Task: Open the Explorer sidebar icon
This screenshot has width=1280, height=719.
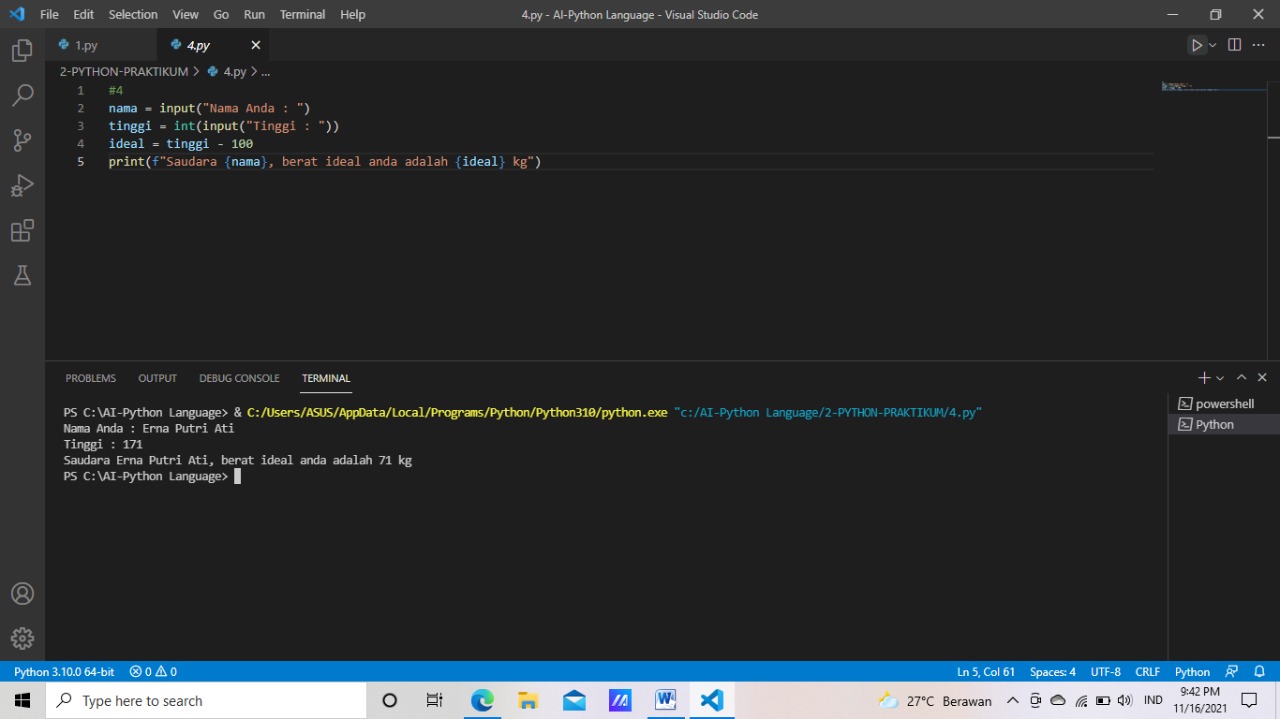Action: pos(22,49)
